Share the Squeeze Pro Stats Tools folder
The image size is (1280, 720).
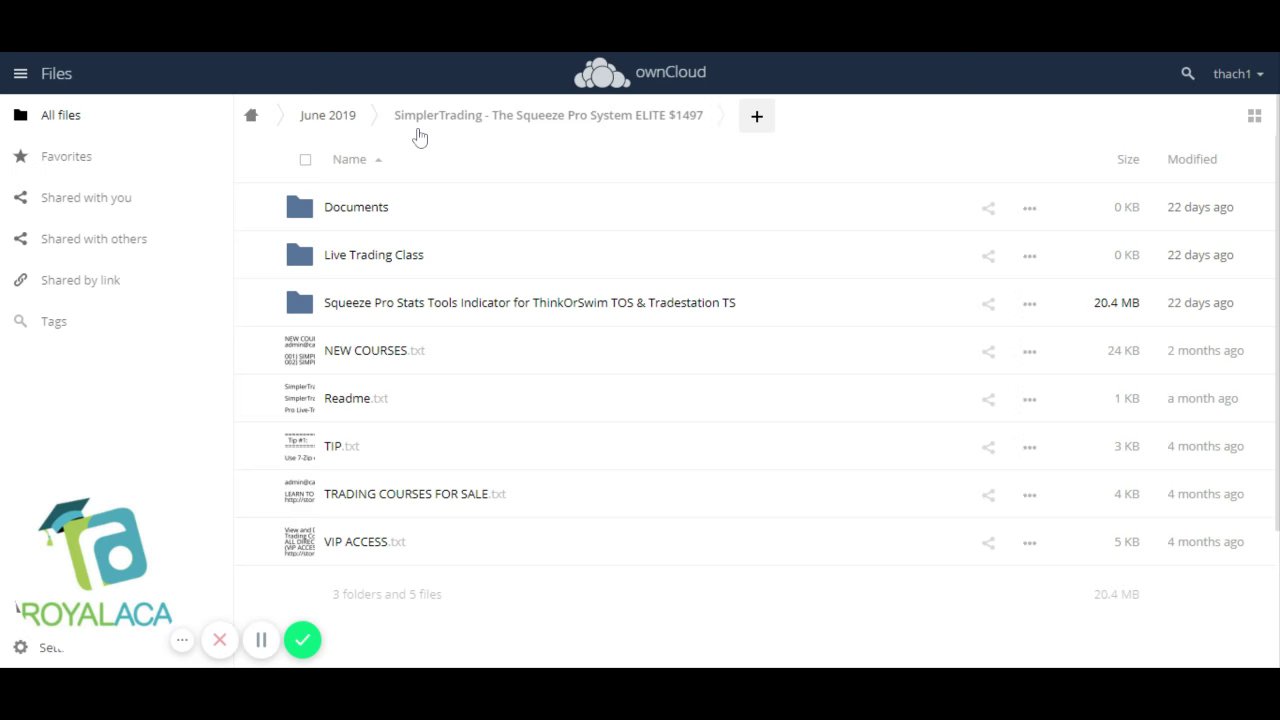point(988,304)
